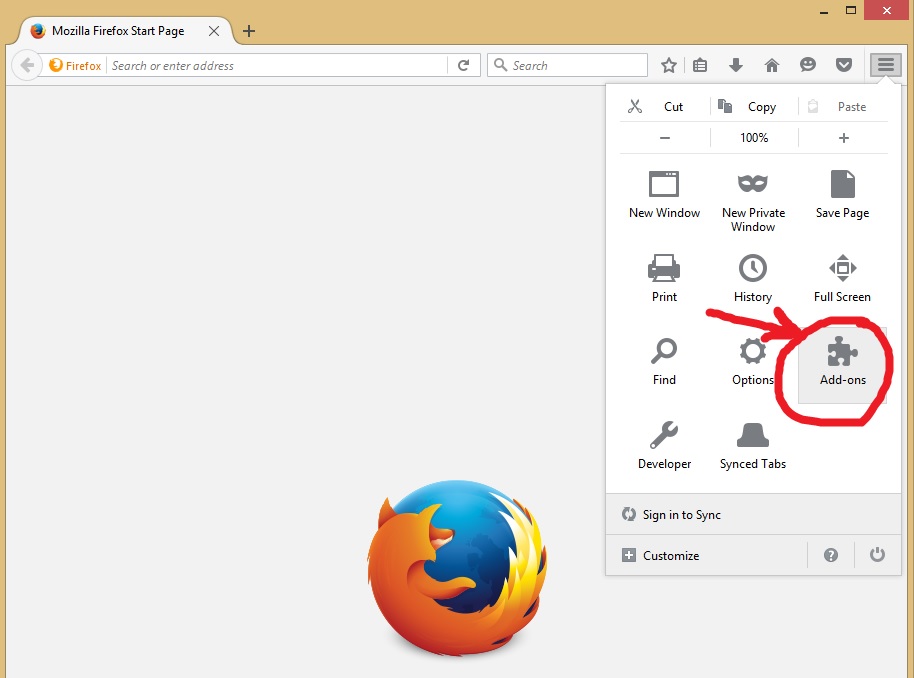Minimize the Firefox window

coord(824,11)
